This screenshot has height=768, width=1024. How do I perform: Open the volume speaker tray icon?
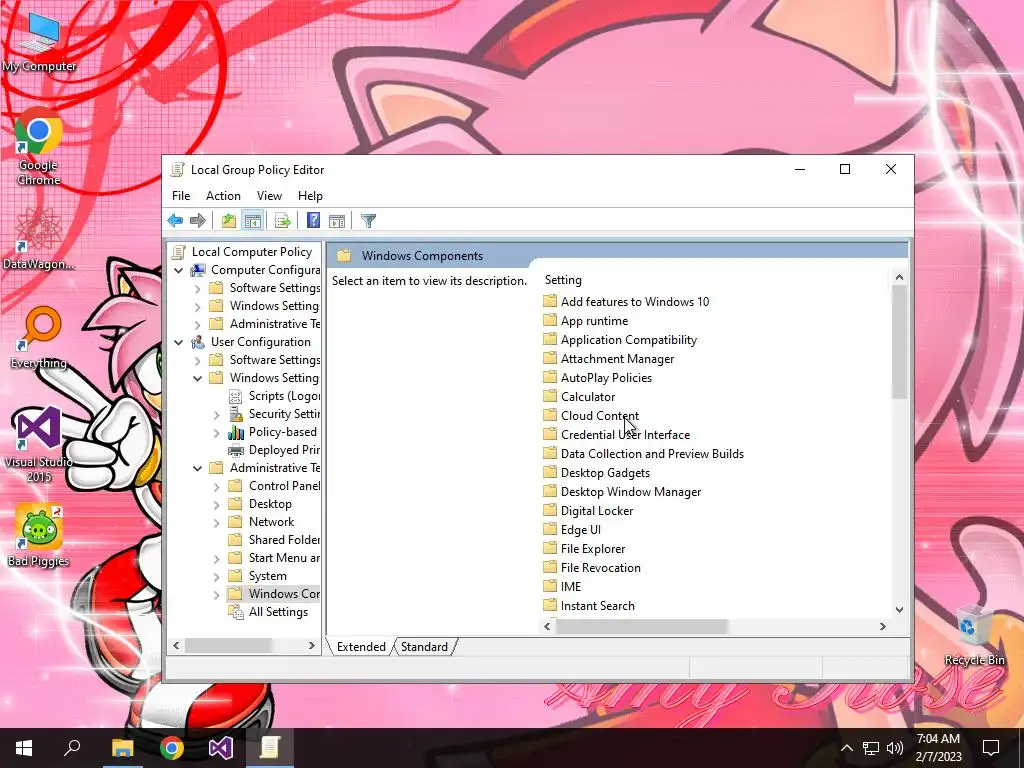895,748
